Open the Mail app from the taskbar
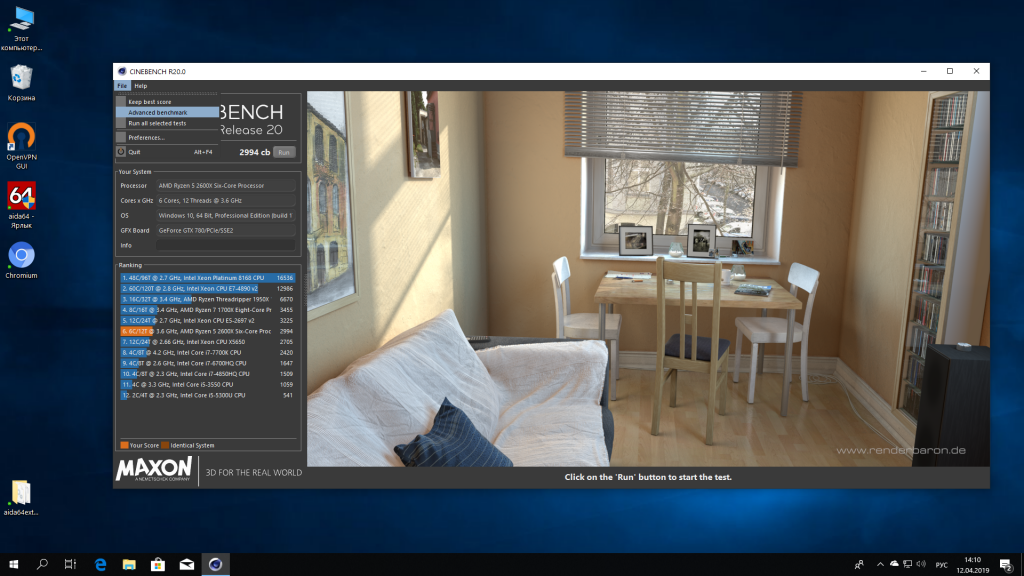 click(x=186, y=565)
